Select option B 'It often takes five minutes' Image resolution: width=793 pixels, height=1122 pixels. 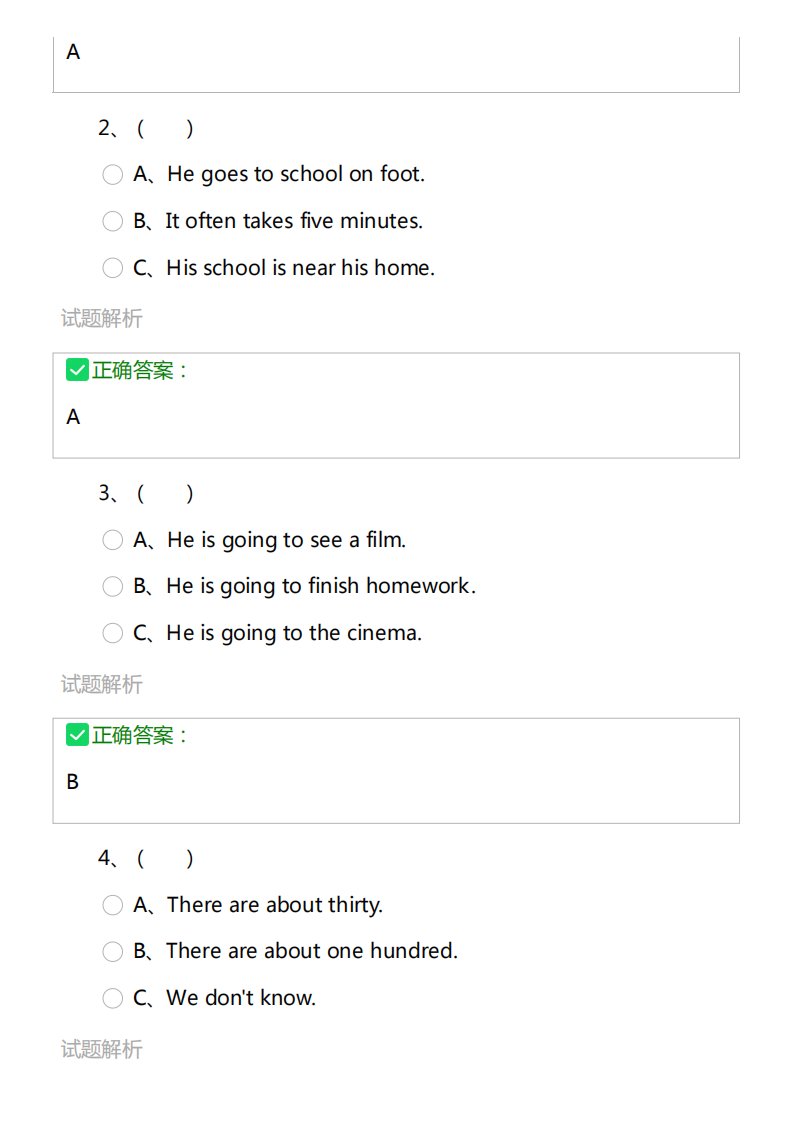pyautogui.click(x=112, y=221)
